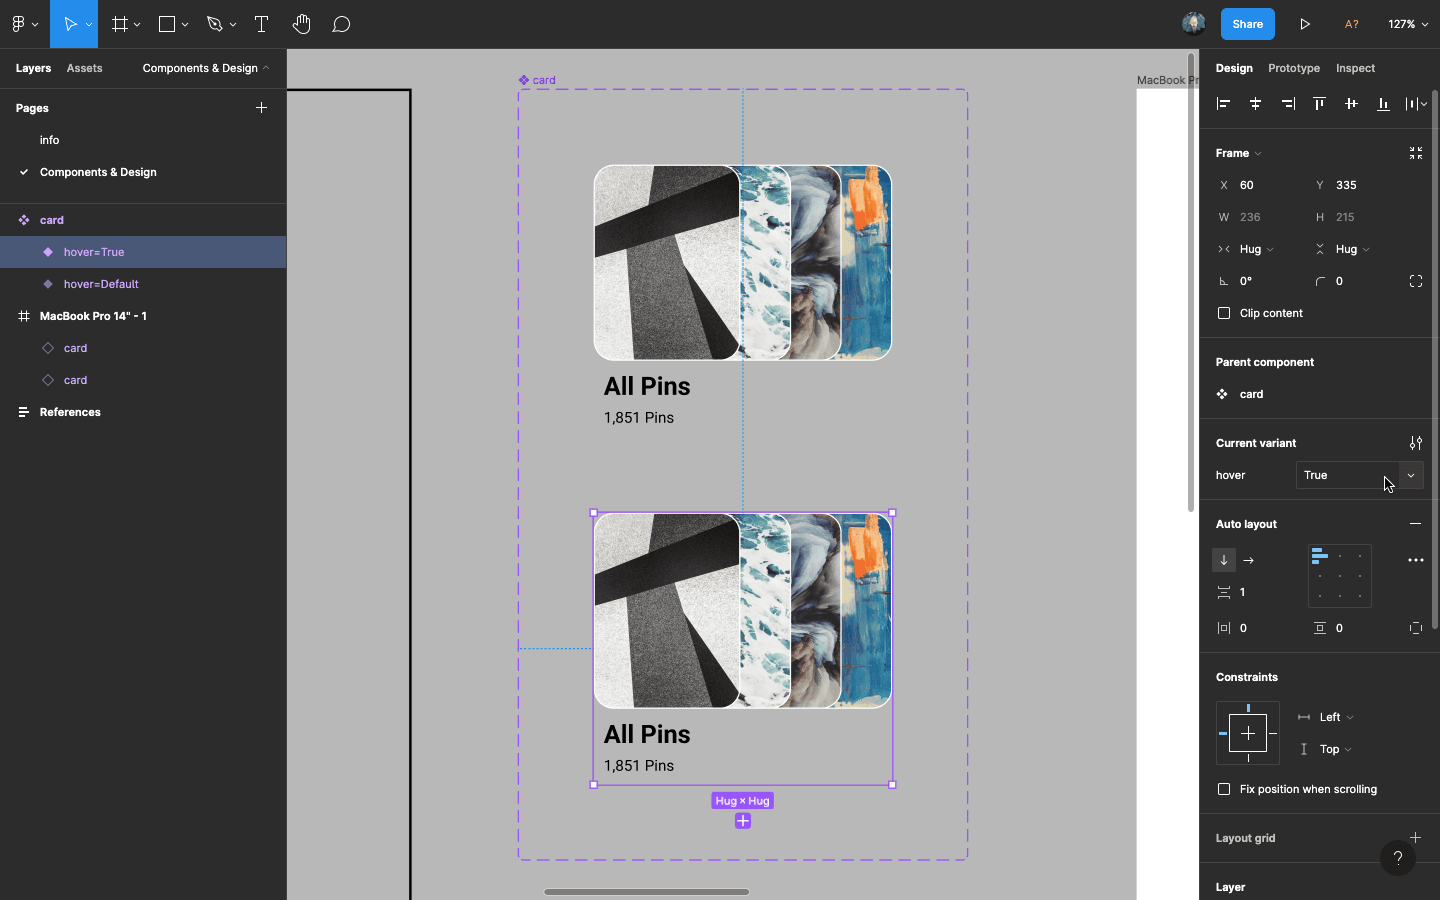Select the Text tool

[x=261, y=24]
